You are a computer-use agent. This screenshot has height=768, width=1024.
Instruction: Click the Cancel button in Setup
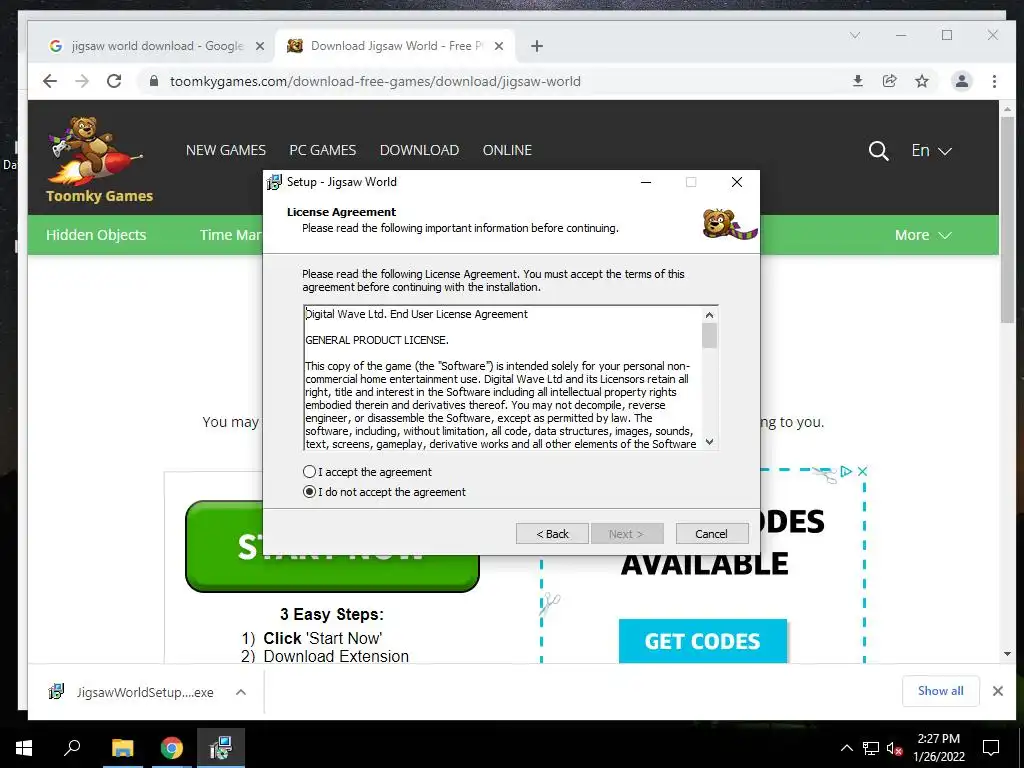[711, 534]
